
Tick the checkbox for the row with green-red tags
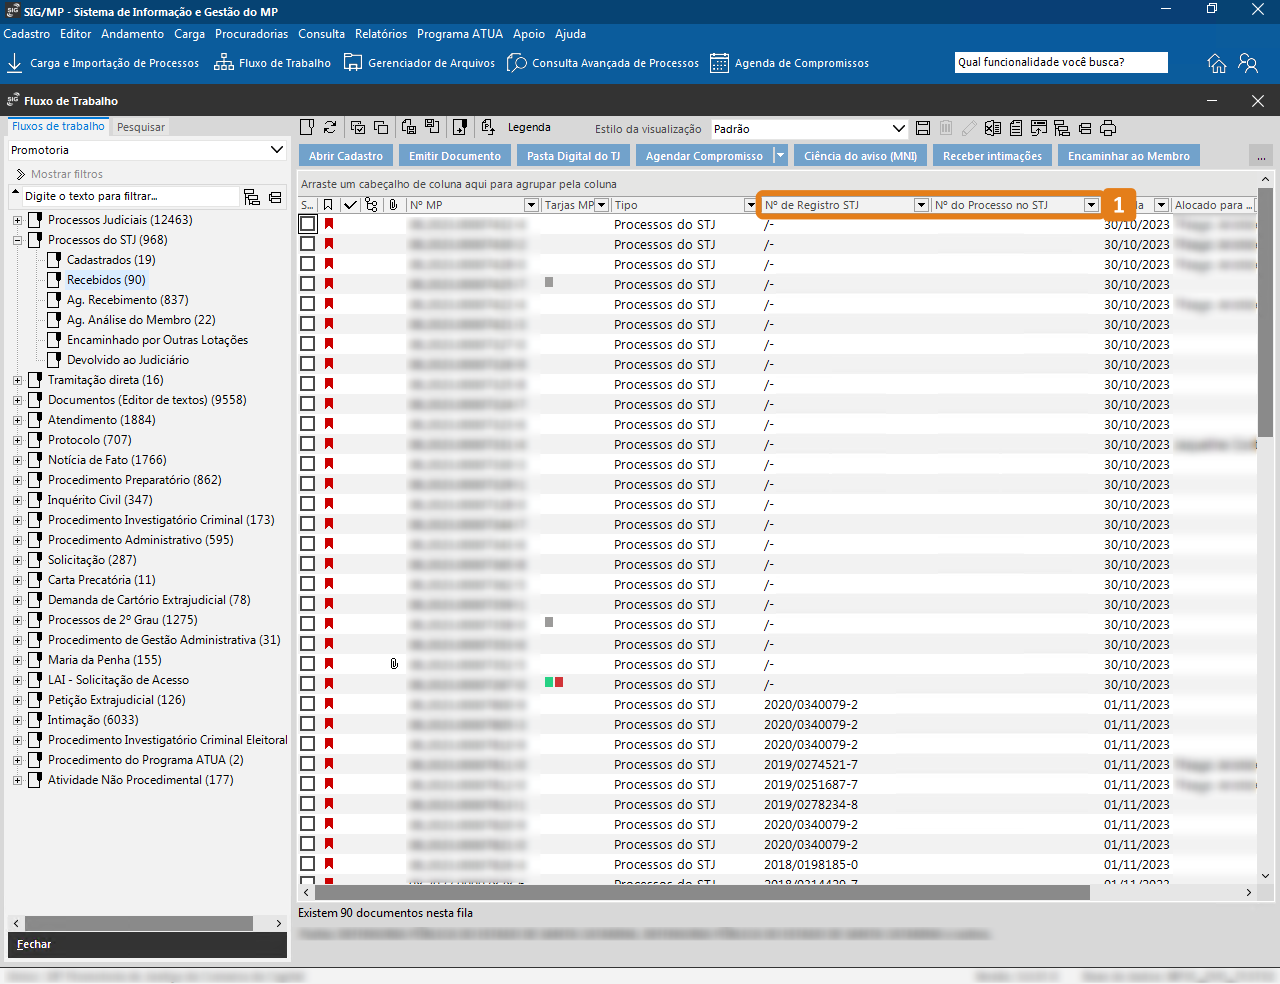308,684
